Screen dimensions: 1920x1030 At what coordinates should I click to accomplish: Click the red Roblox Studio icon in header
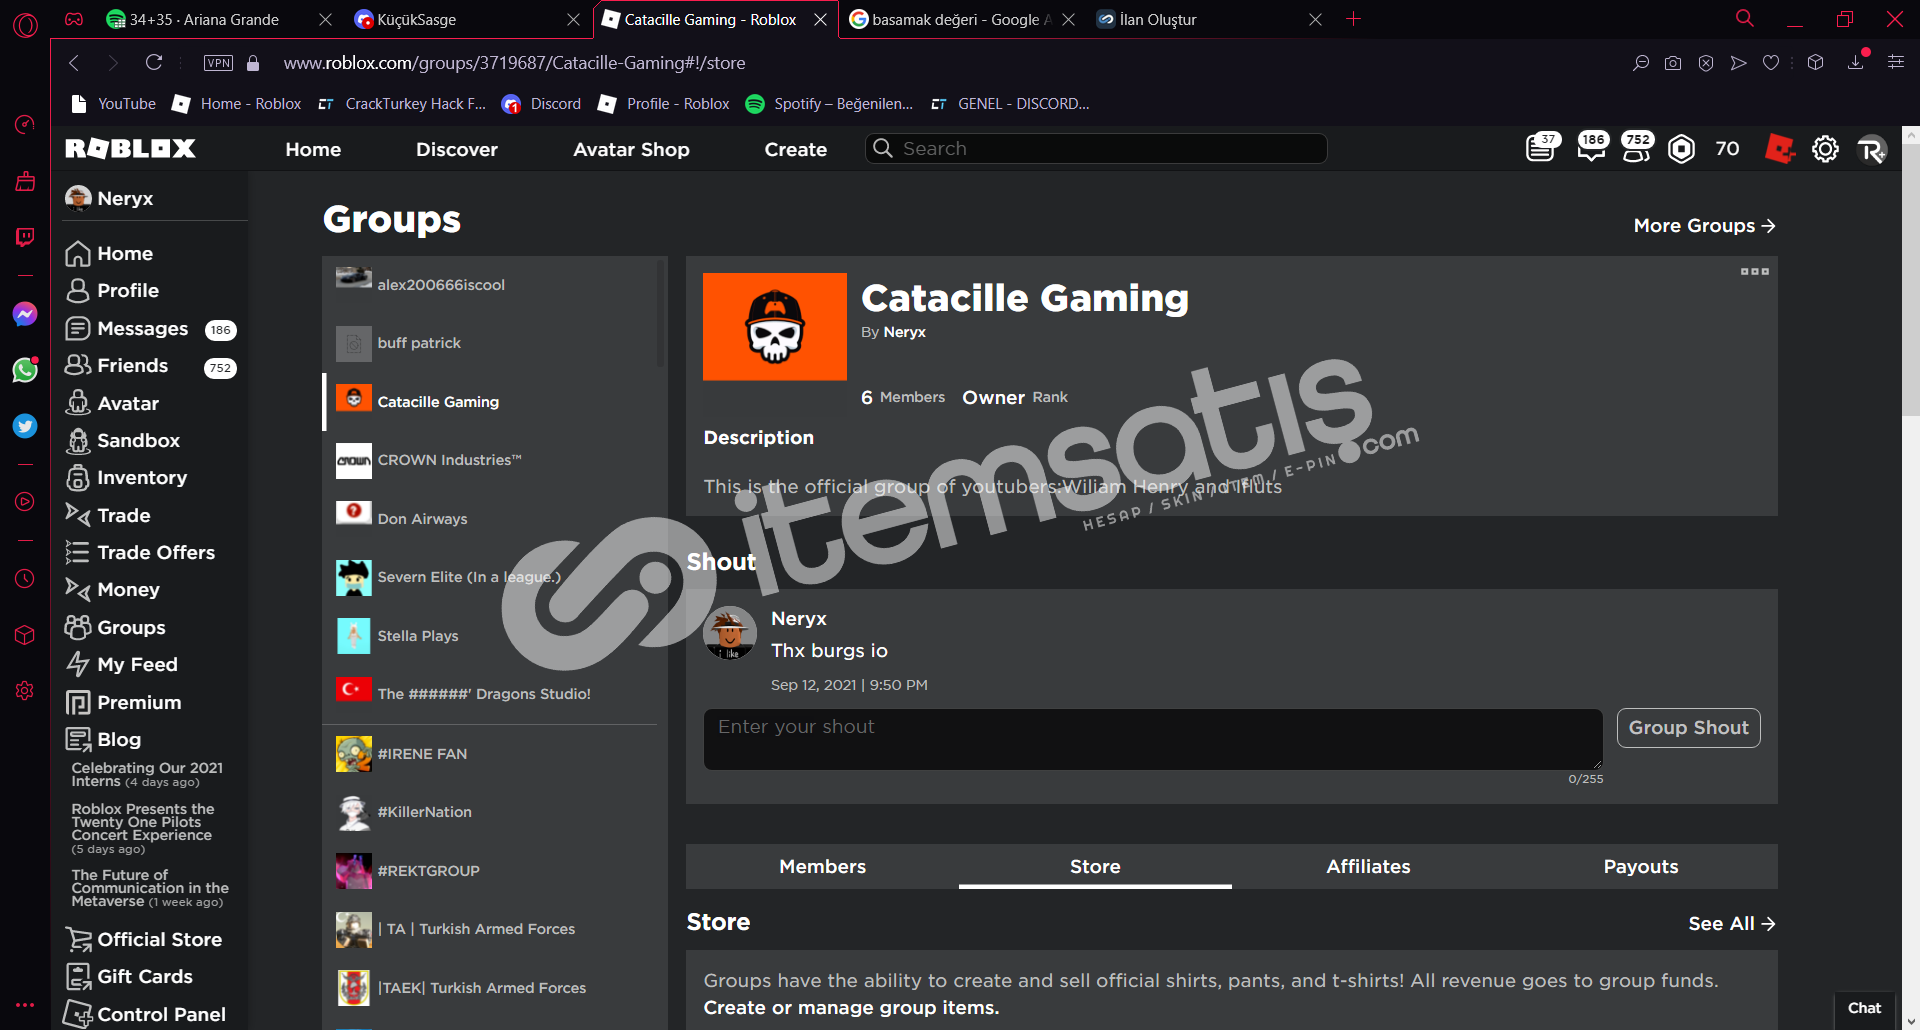1780,149
